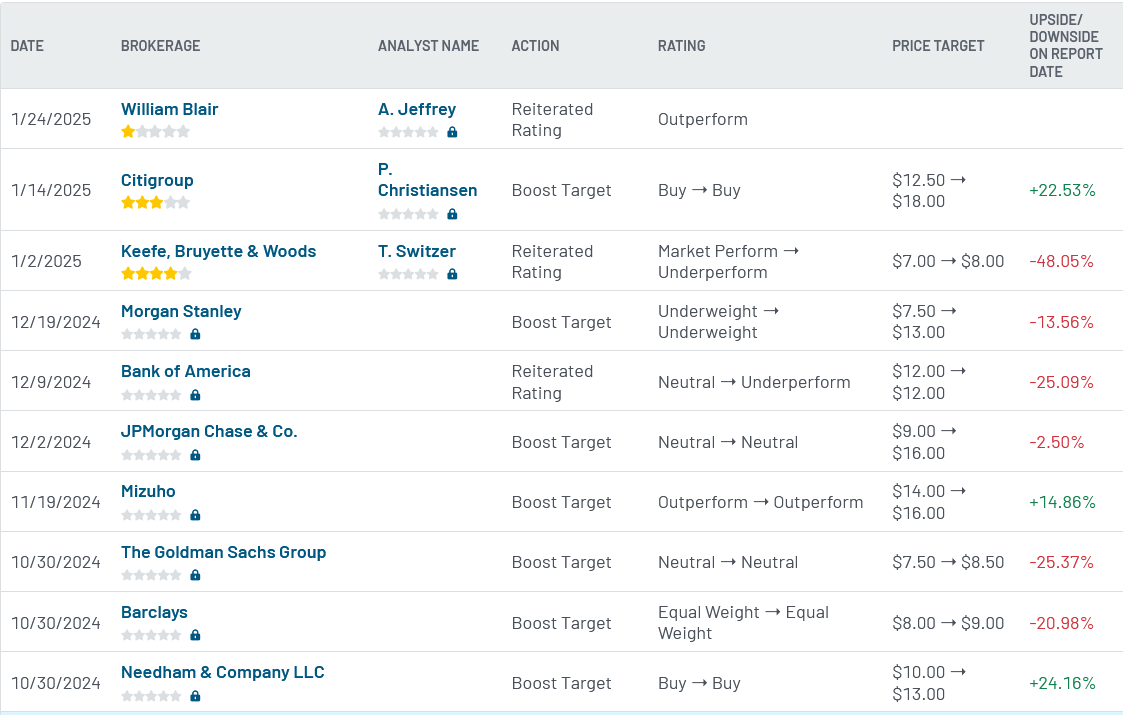Click the Outperform → Outperform rating

(761, 503)
